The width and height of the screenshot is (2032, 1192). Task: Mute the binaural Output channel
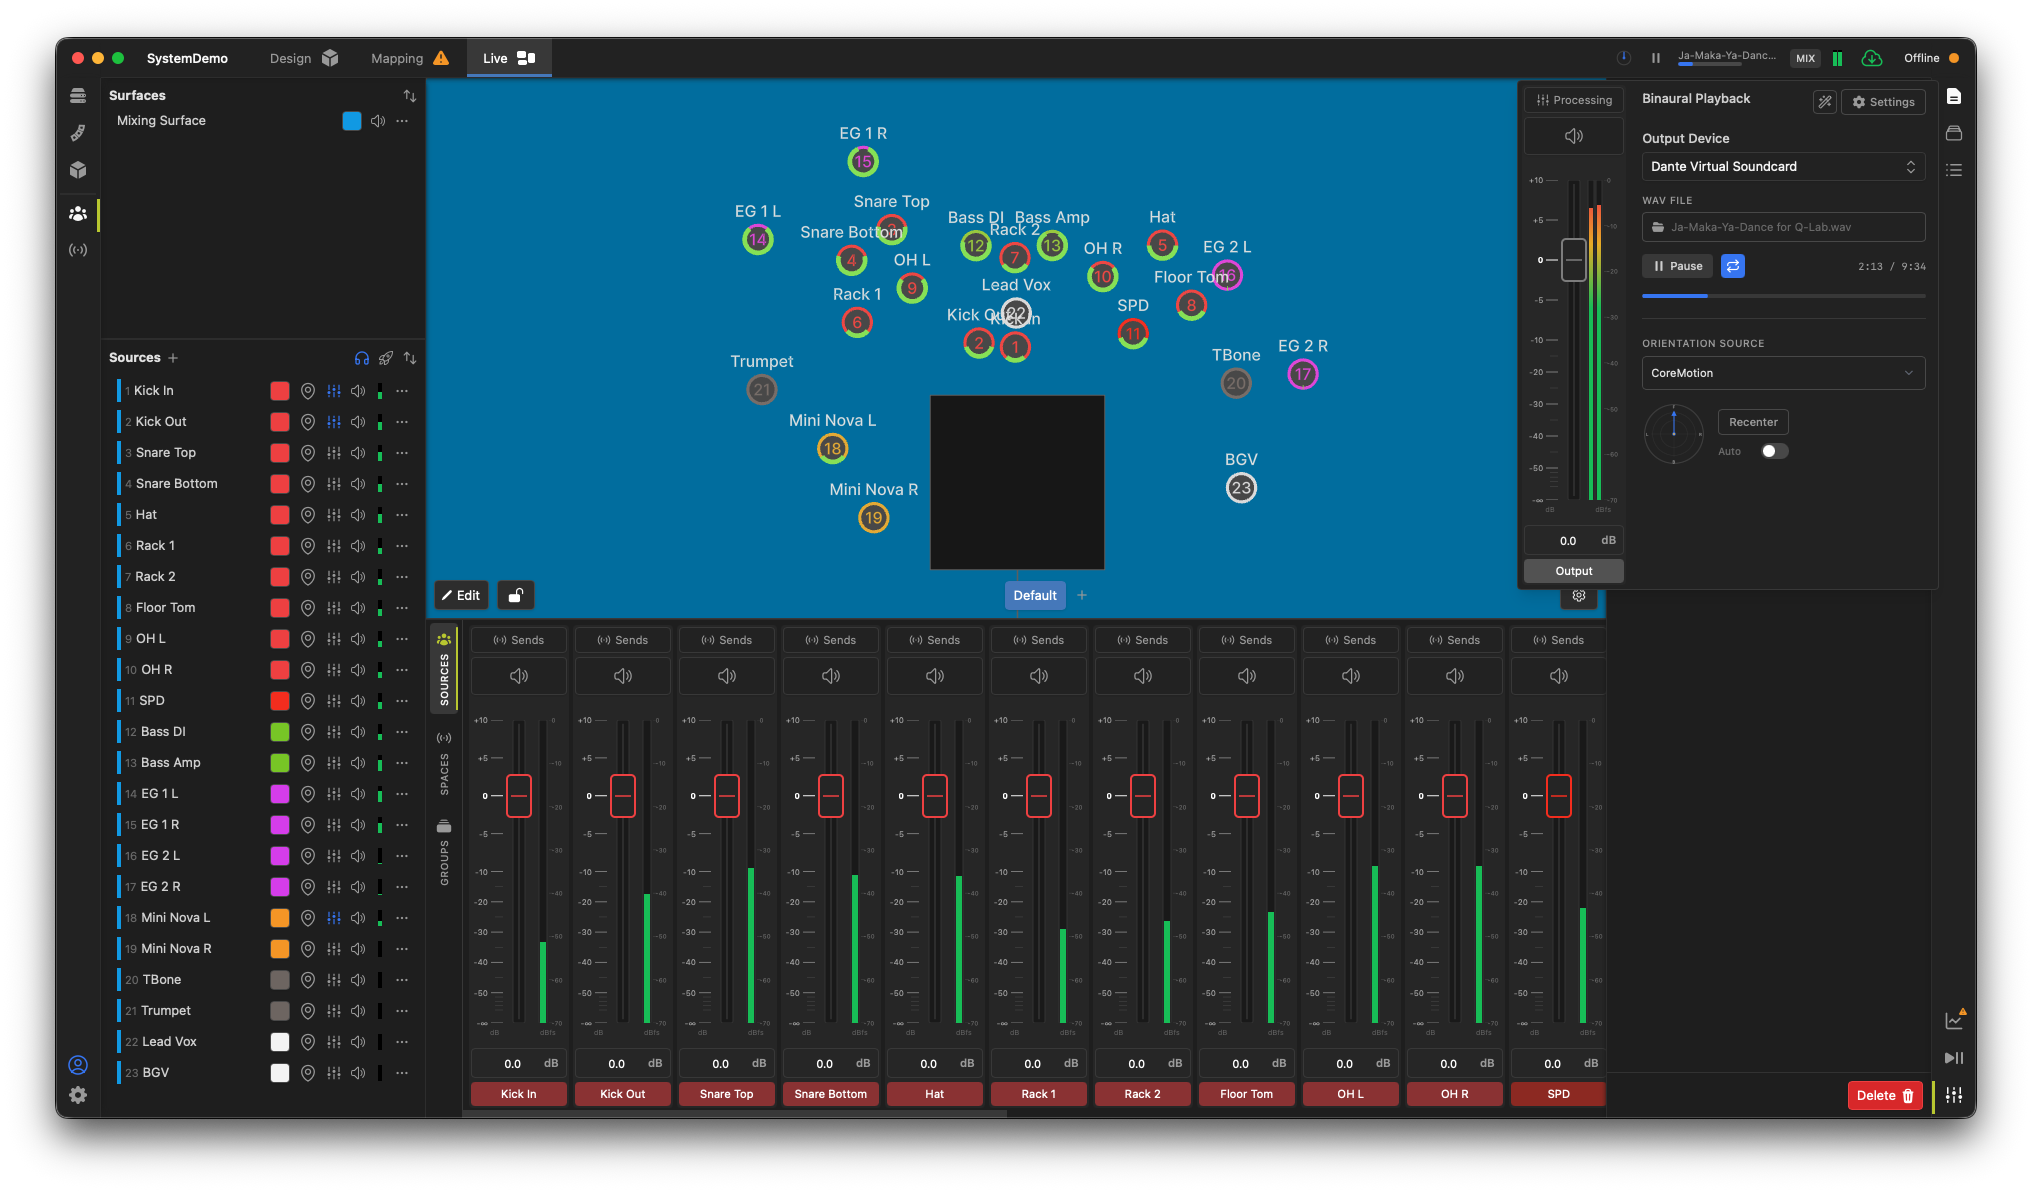point(1574,136)
